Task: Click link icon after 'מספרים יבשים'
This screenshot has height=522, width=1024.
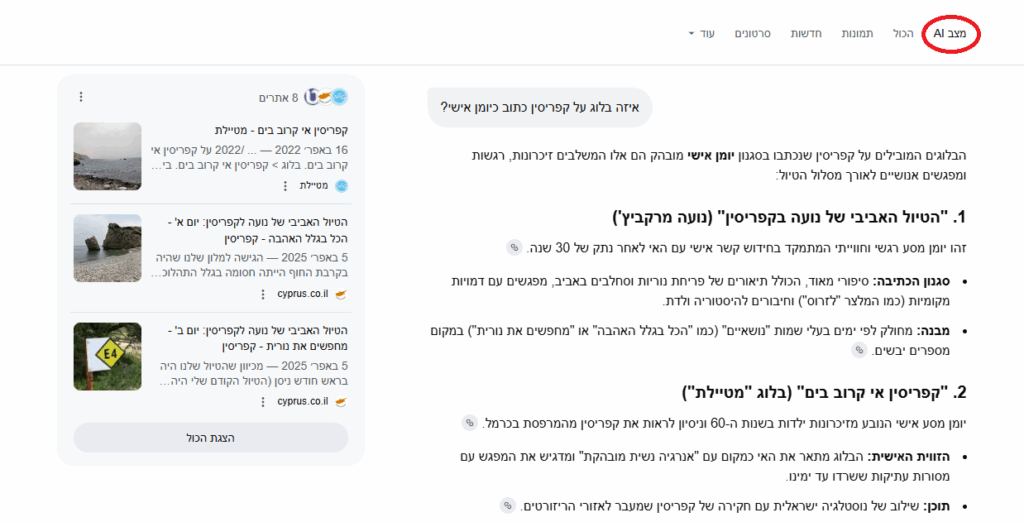Action: click(859, 350)
